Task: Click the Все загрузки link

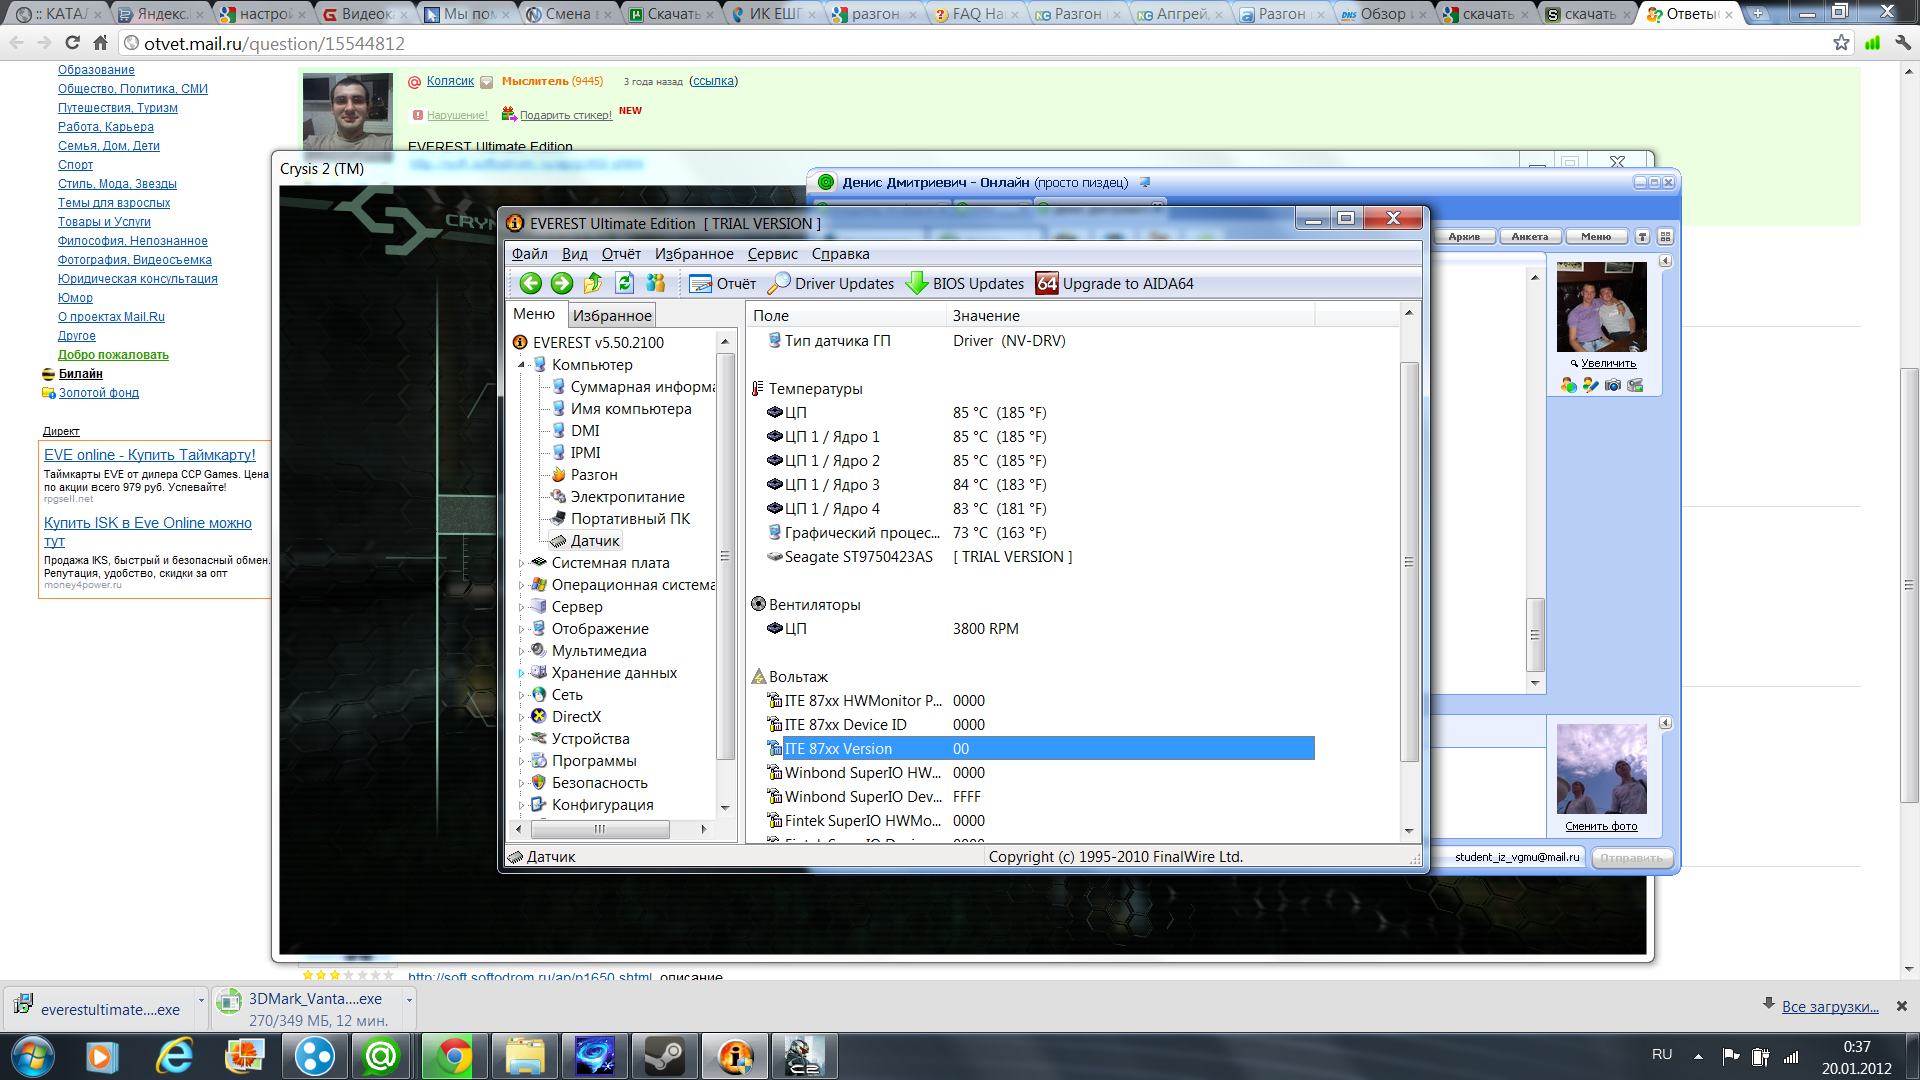Action: (1829, 1007)
